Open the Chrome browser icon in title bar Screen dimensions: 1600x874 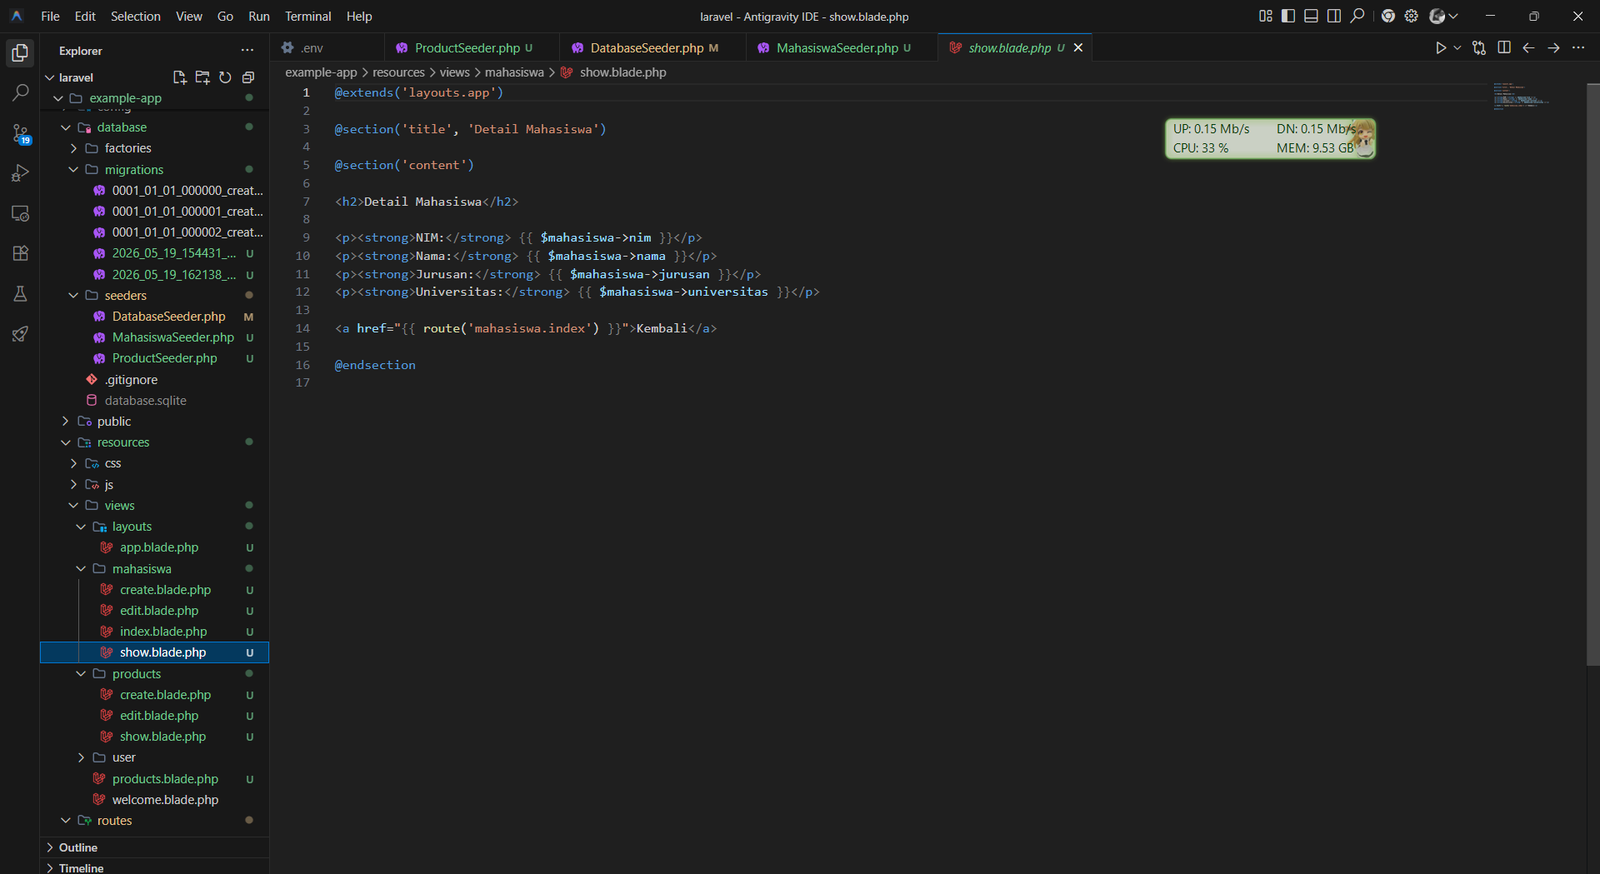(x=1388, y=16)
